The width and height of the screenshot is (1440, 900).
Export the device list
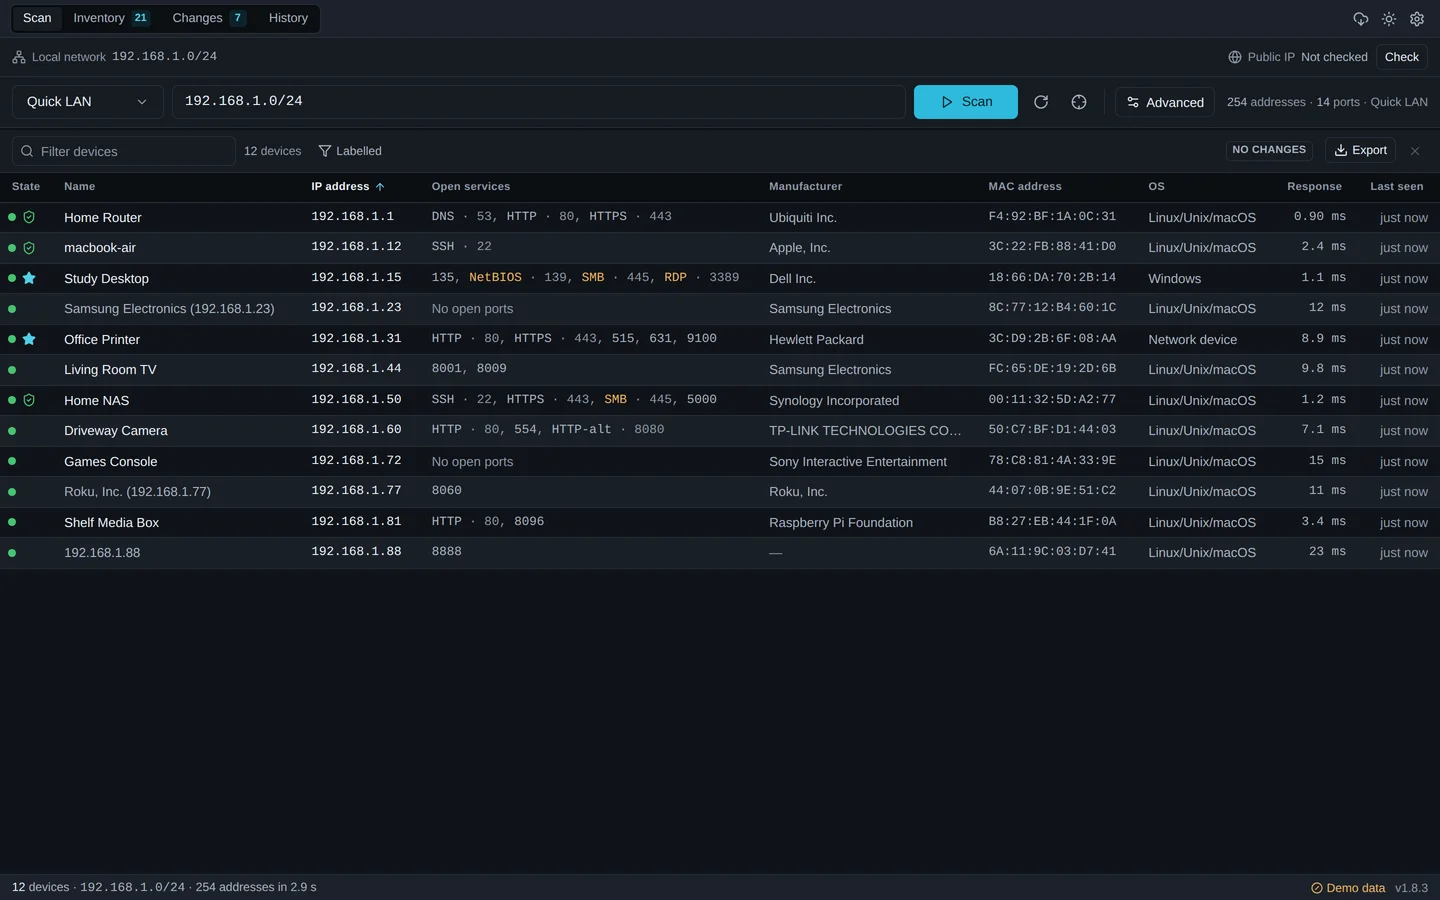coord(1360,150)
